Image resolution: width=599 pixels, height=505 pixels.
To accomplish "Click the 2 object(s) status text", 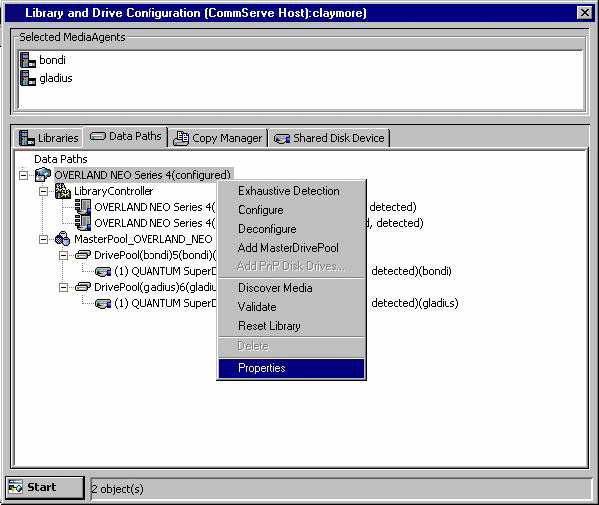I will [x=117, y=489].
